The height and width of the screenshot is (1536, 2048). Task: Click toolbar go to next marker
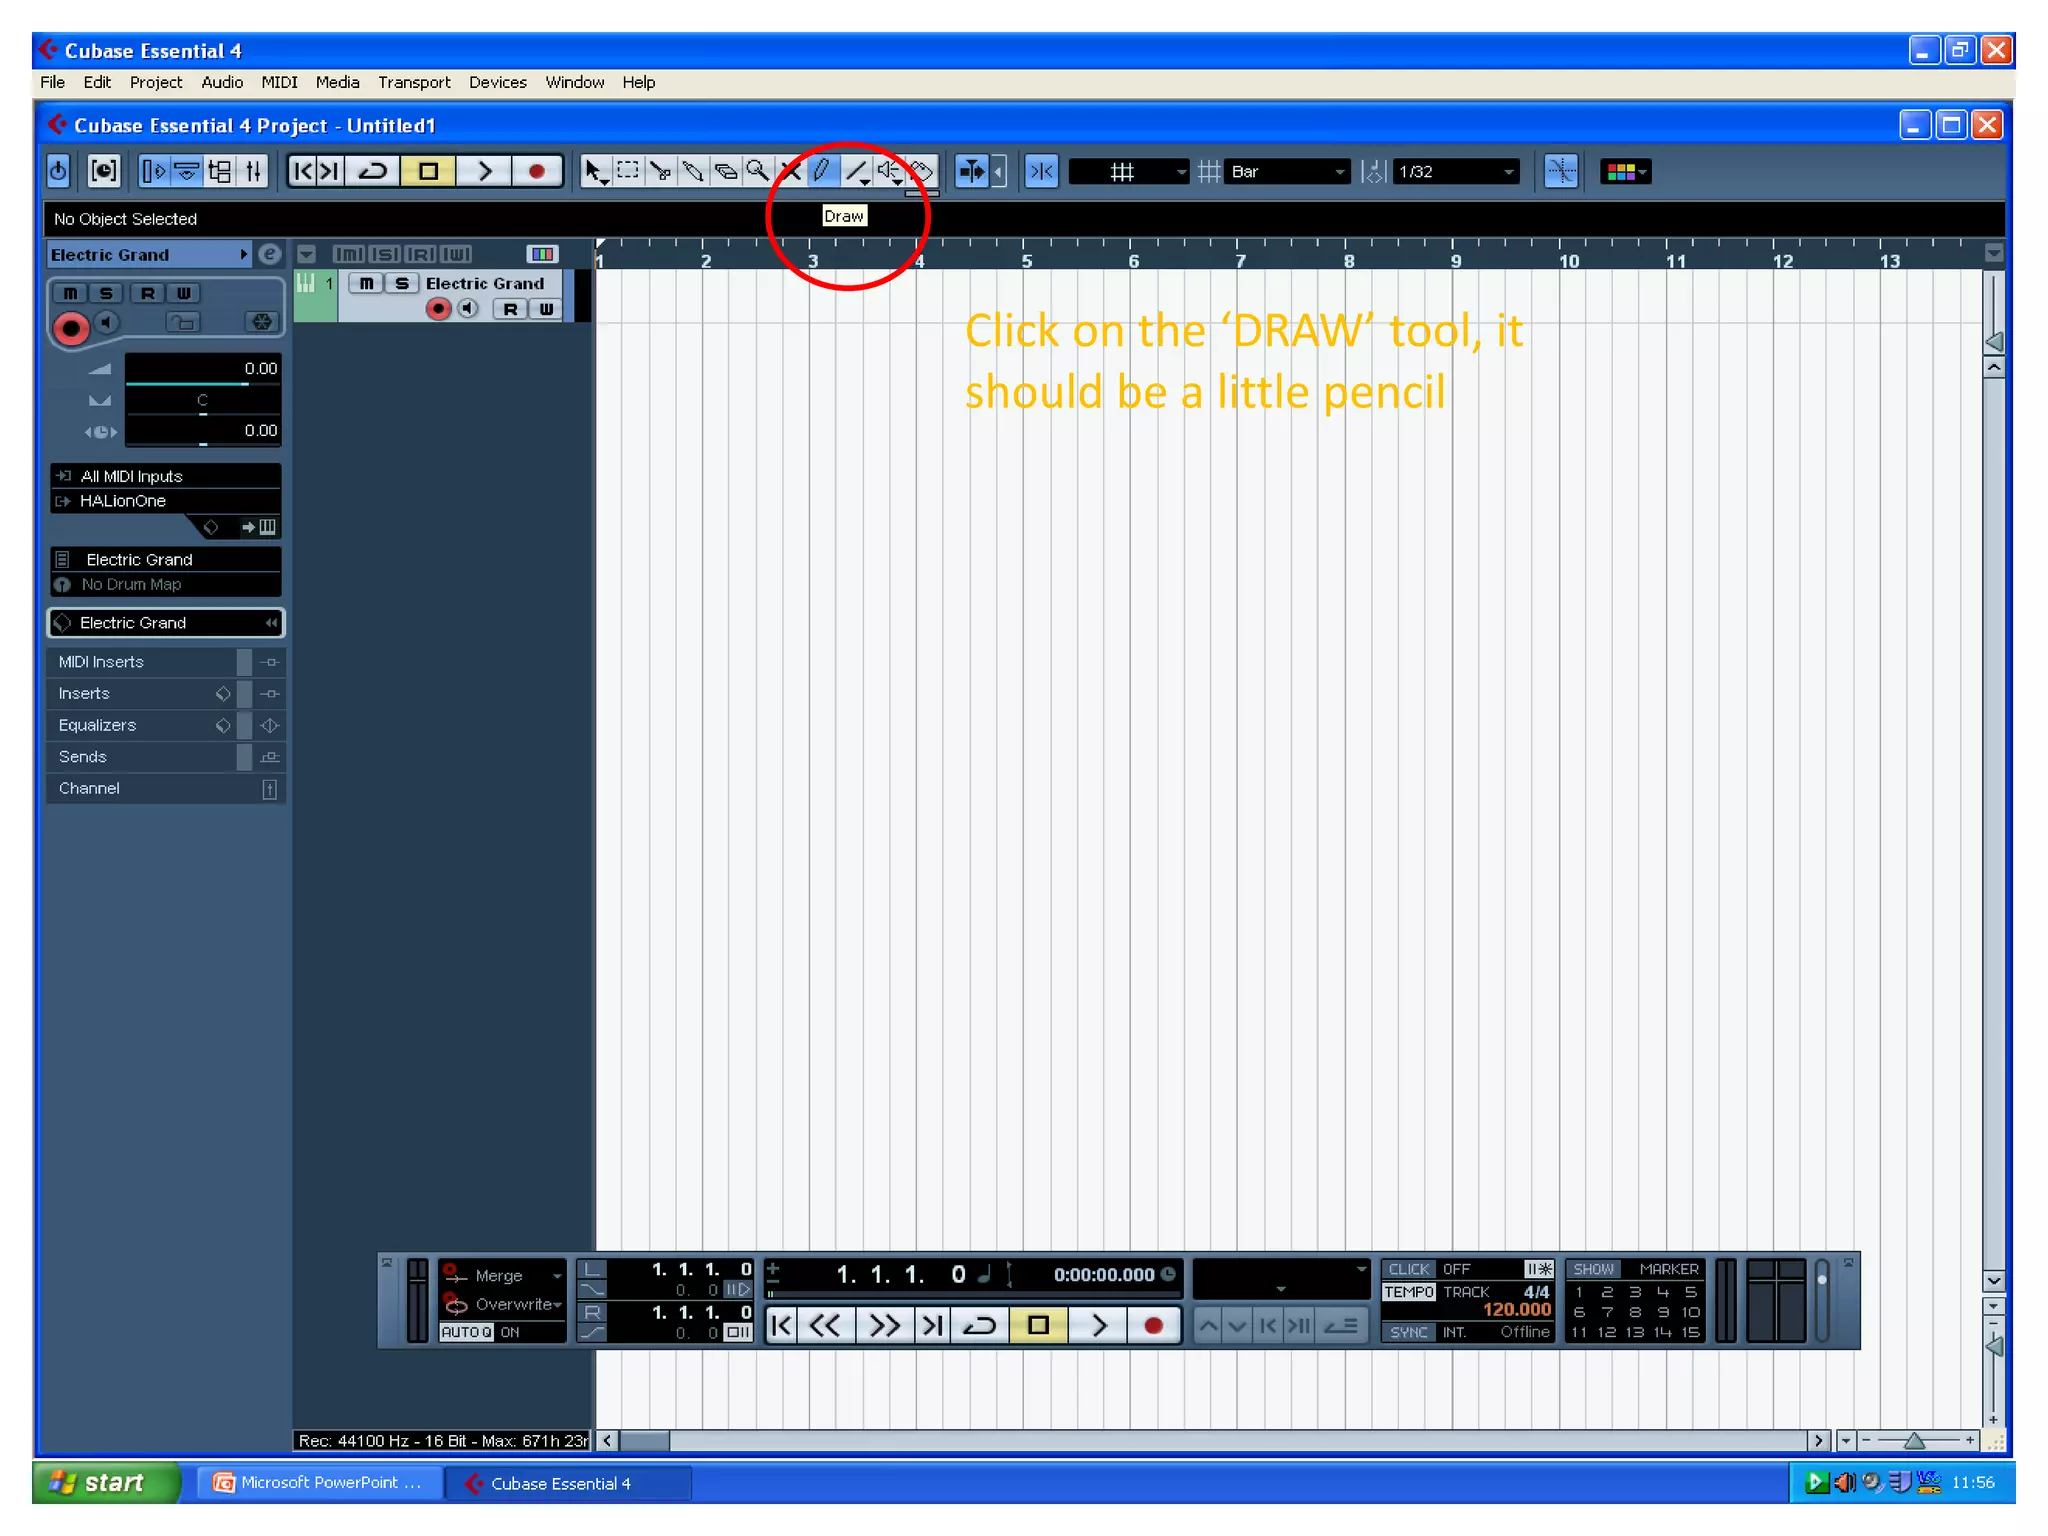click(x=330, y=171)
